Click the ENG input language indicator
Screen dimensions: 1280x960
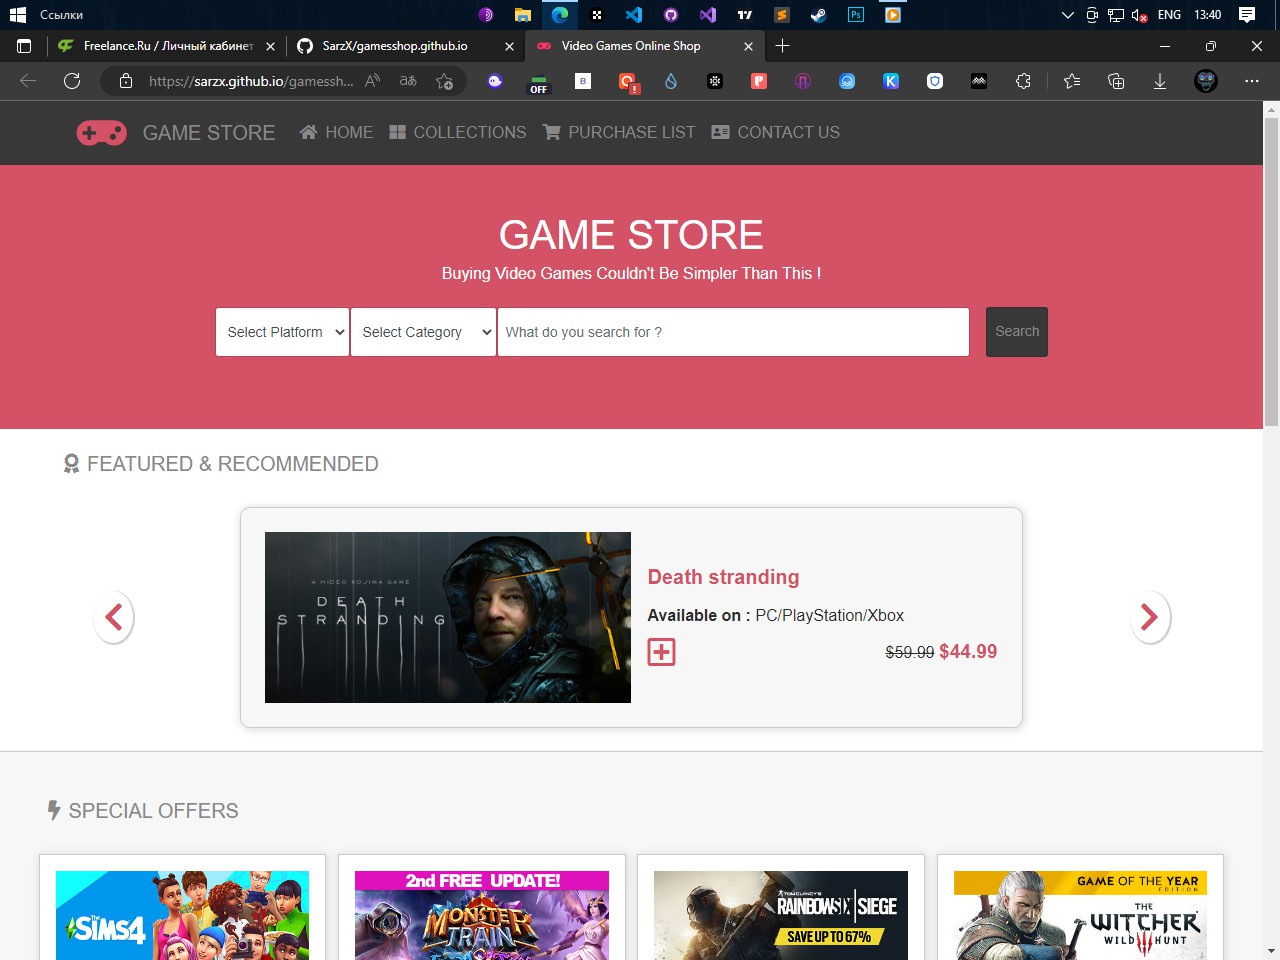tap(1169, 15)
